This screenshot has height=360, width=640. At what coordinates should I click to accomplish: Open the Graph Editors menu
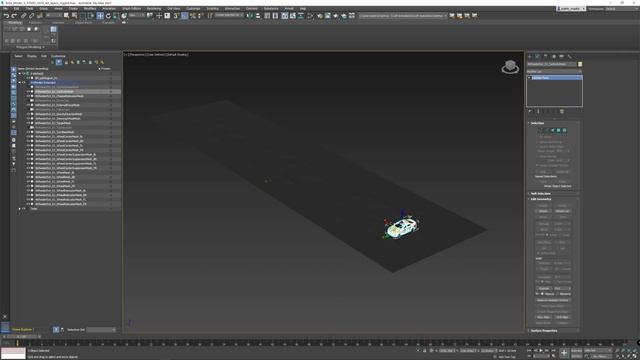pyautogui.click(x=131, y=9)
